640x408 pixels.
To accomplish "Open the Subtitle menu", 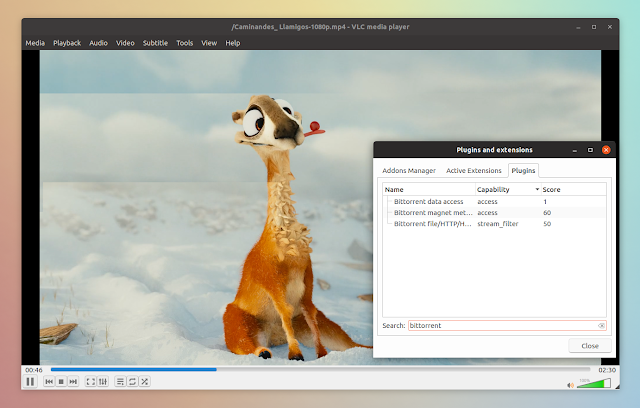I will [x=155, y=43].
